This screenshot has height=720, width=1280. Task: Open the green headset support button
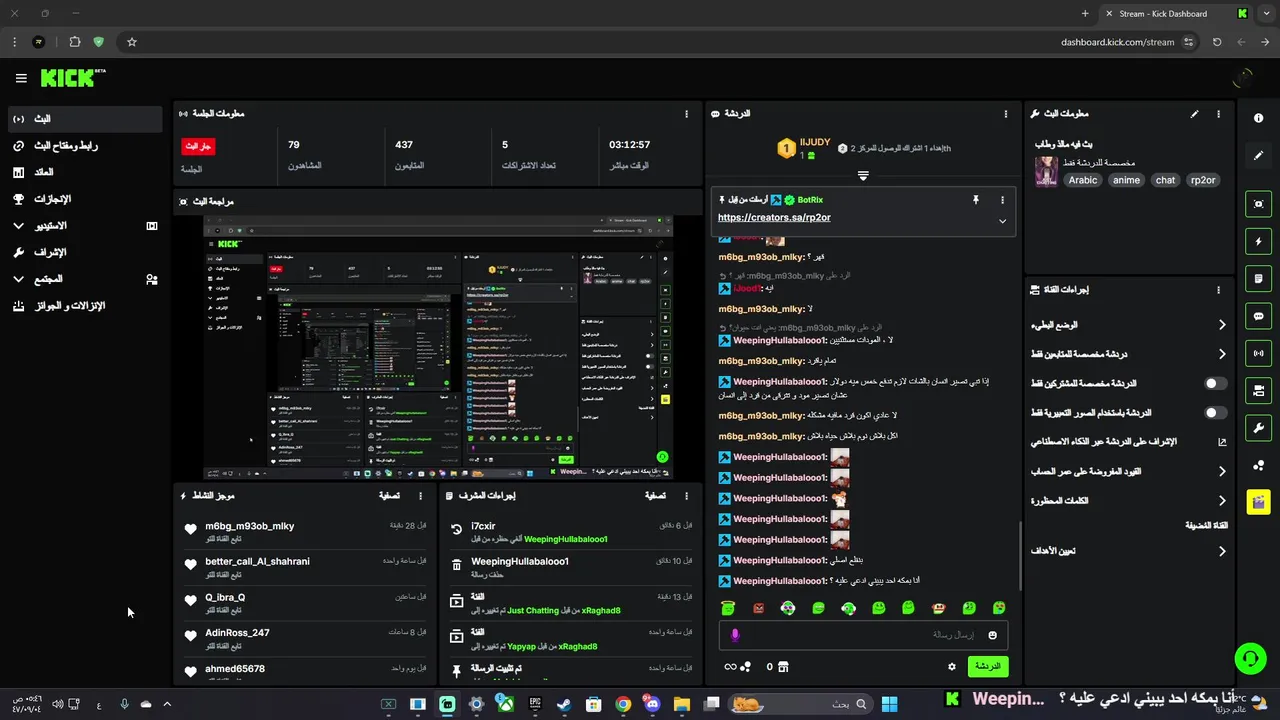(1250, 658)
